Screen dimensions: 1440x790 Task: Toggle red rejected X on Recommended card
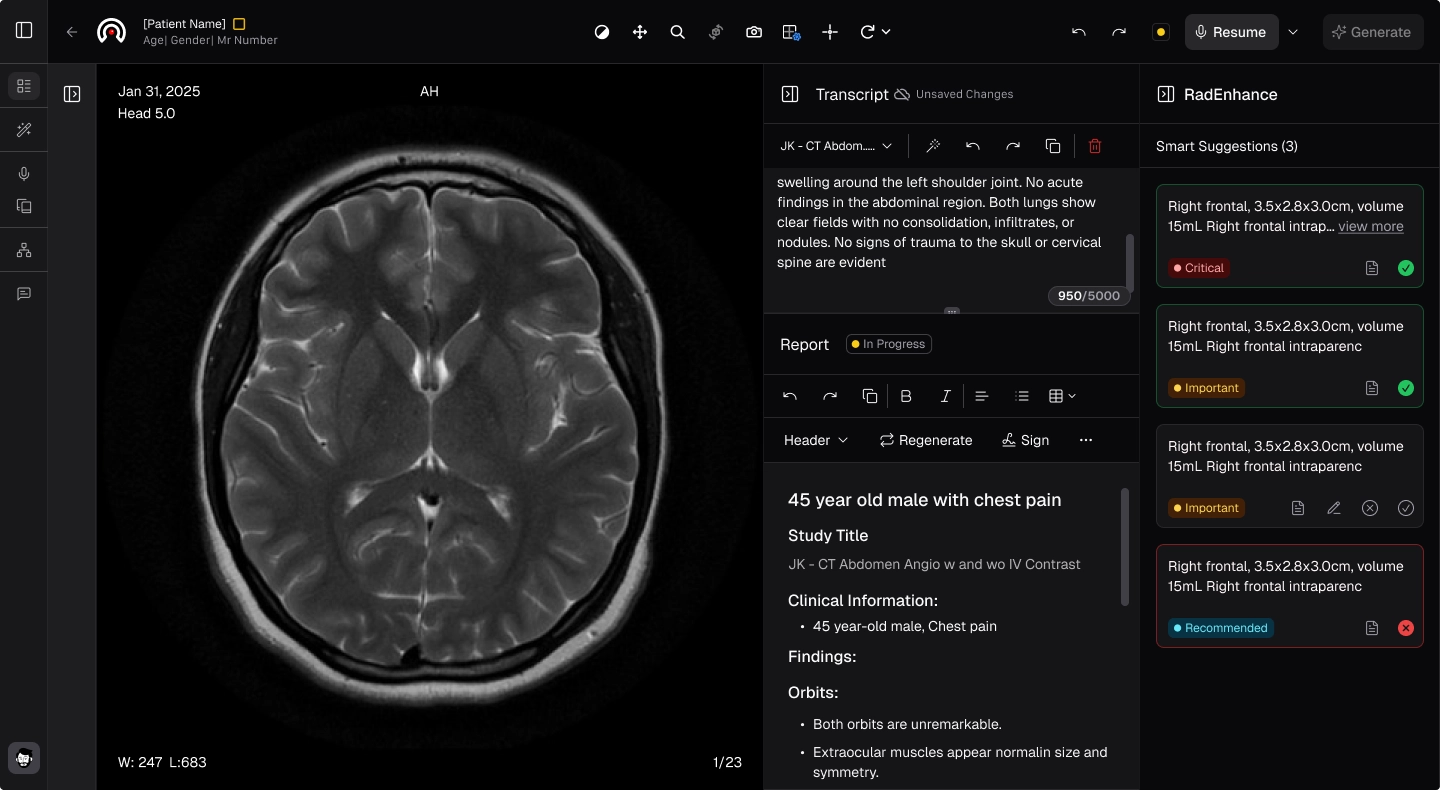1406,628
